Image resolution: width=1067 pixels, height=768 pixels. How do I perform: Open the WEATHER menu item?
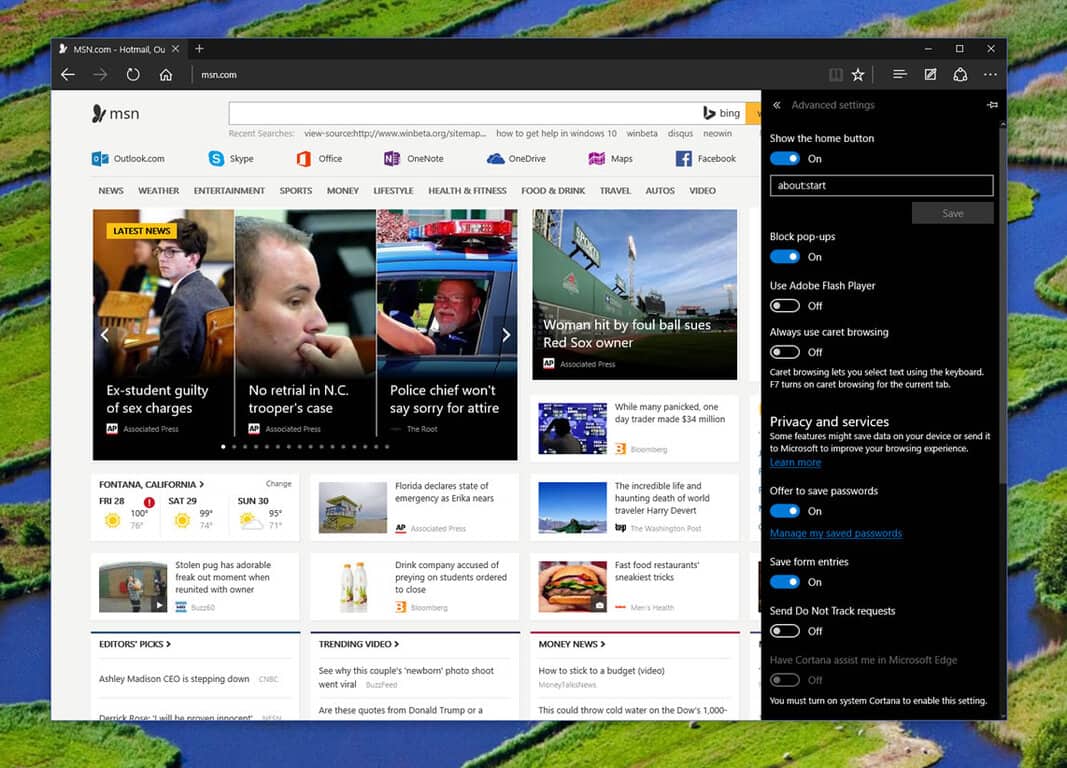pyautogui.click(x=159, y=190)
